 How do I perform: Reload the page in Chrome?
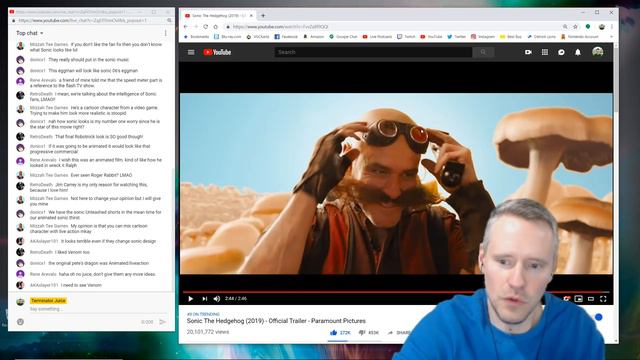(205, 27)
